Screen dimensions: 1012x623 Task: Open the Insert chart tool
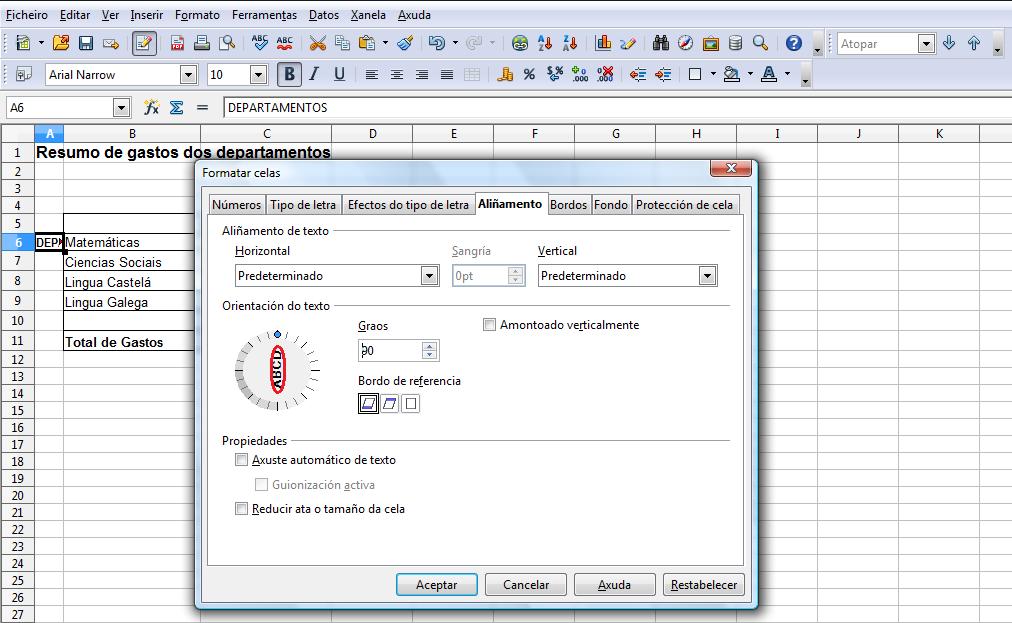point(603,44)
